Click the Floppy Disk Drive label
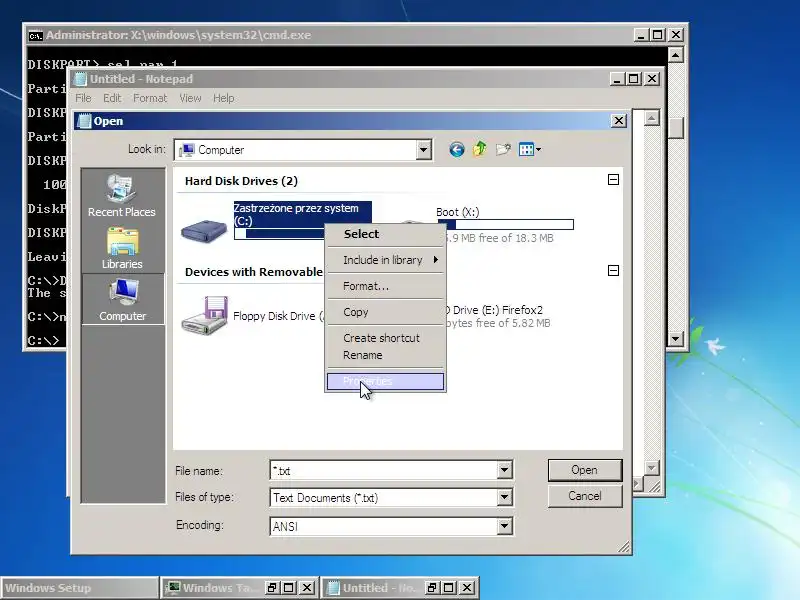Viewport: 800px width, 600px height. [279, 316]
